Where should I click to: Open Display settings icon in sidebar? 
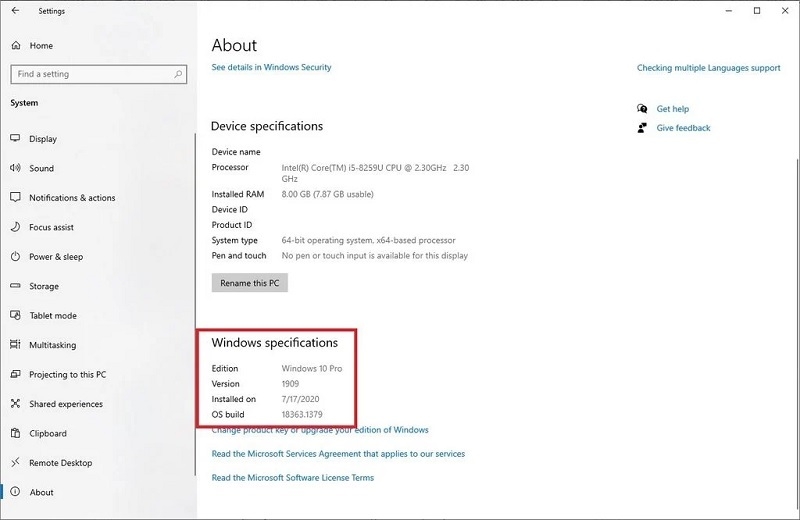coord(16,139)
